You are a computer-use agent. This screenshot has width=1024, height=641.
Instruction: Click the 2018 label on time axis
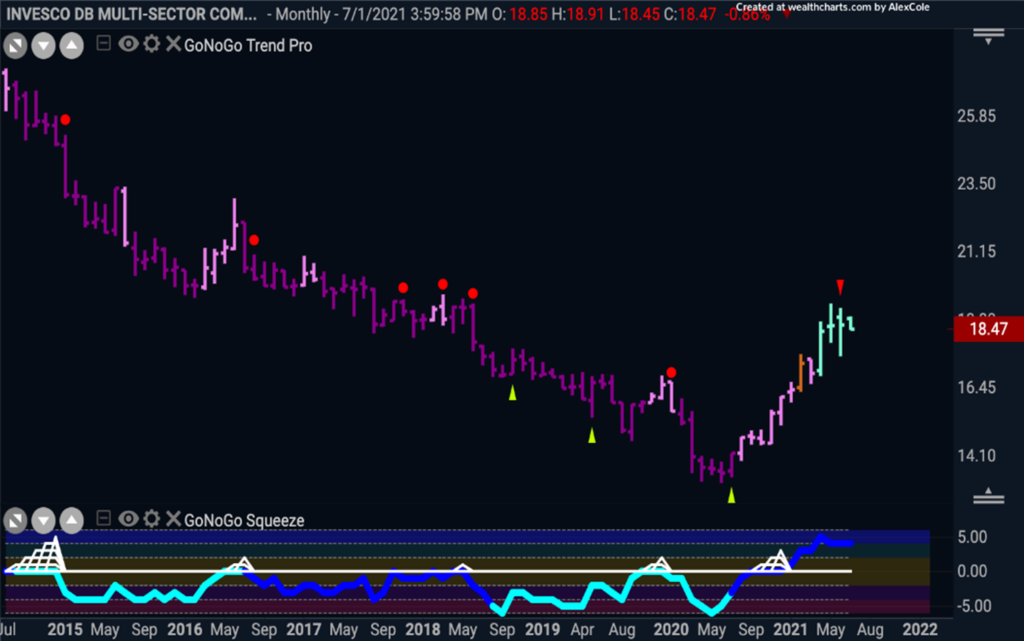pyautogui.click(x=423, y=629)
